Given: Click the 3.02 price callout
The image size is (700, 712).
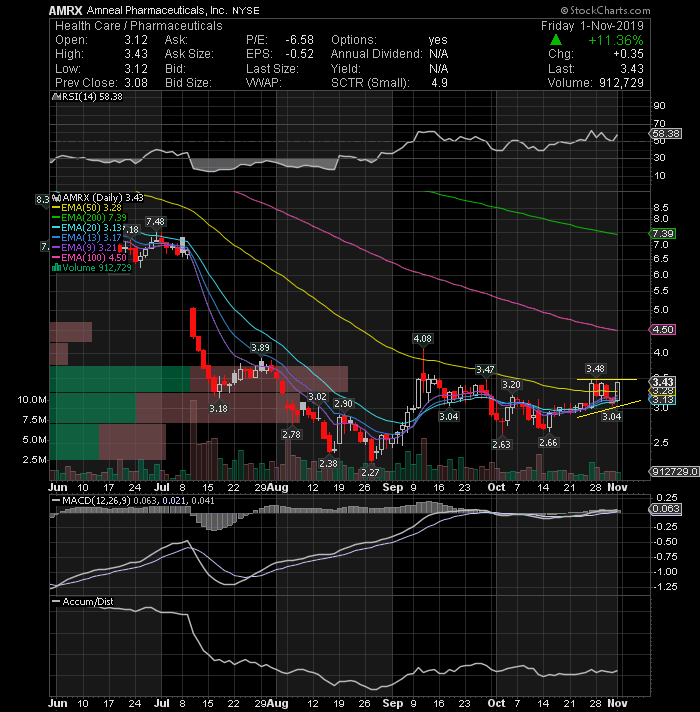Looking at the screenshot, I should click(x=317, y=396).
